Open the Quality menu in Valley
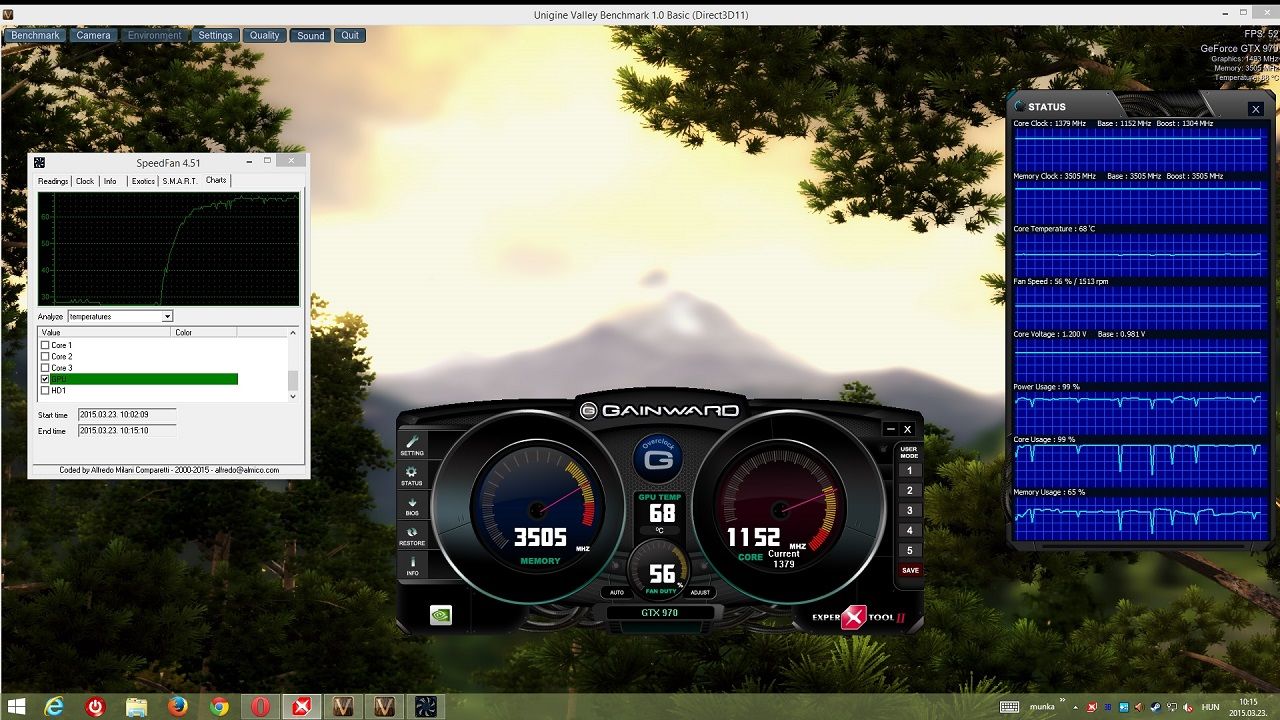1280x720 pixels. click(x=264, y=35)
